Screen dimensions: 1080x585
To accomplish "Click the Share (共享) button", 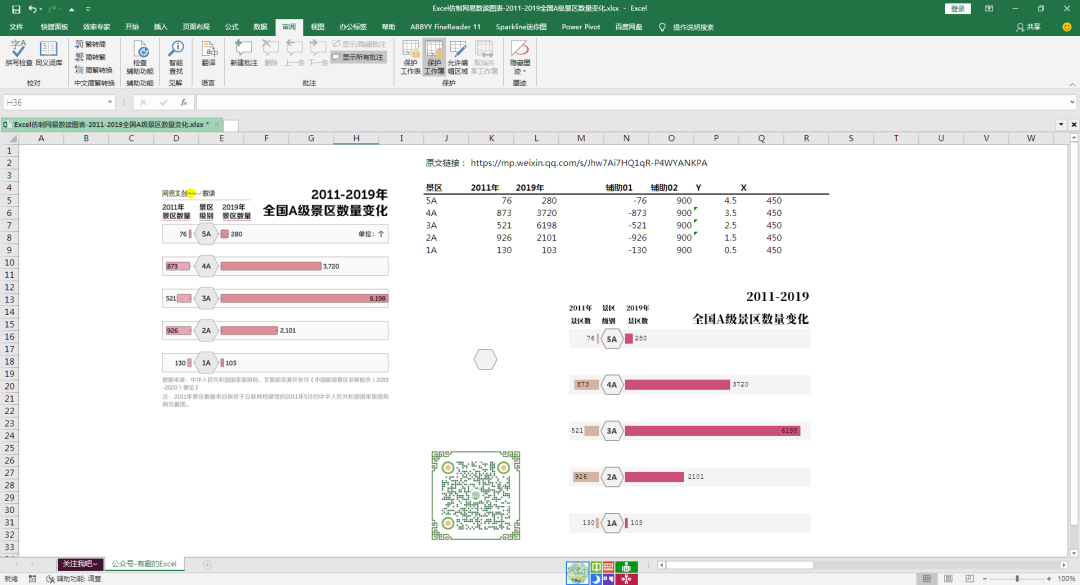I will [x=1028, y=27].
